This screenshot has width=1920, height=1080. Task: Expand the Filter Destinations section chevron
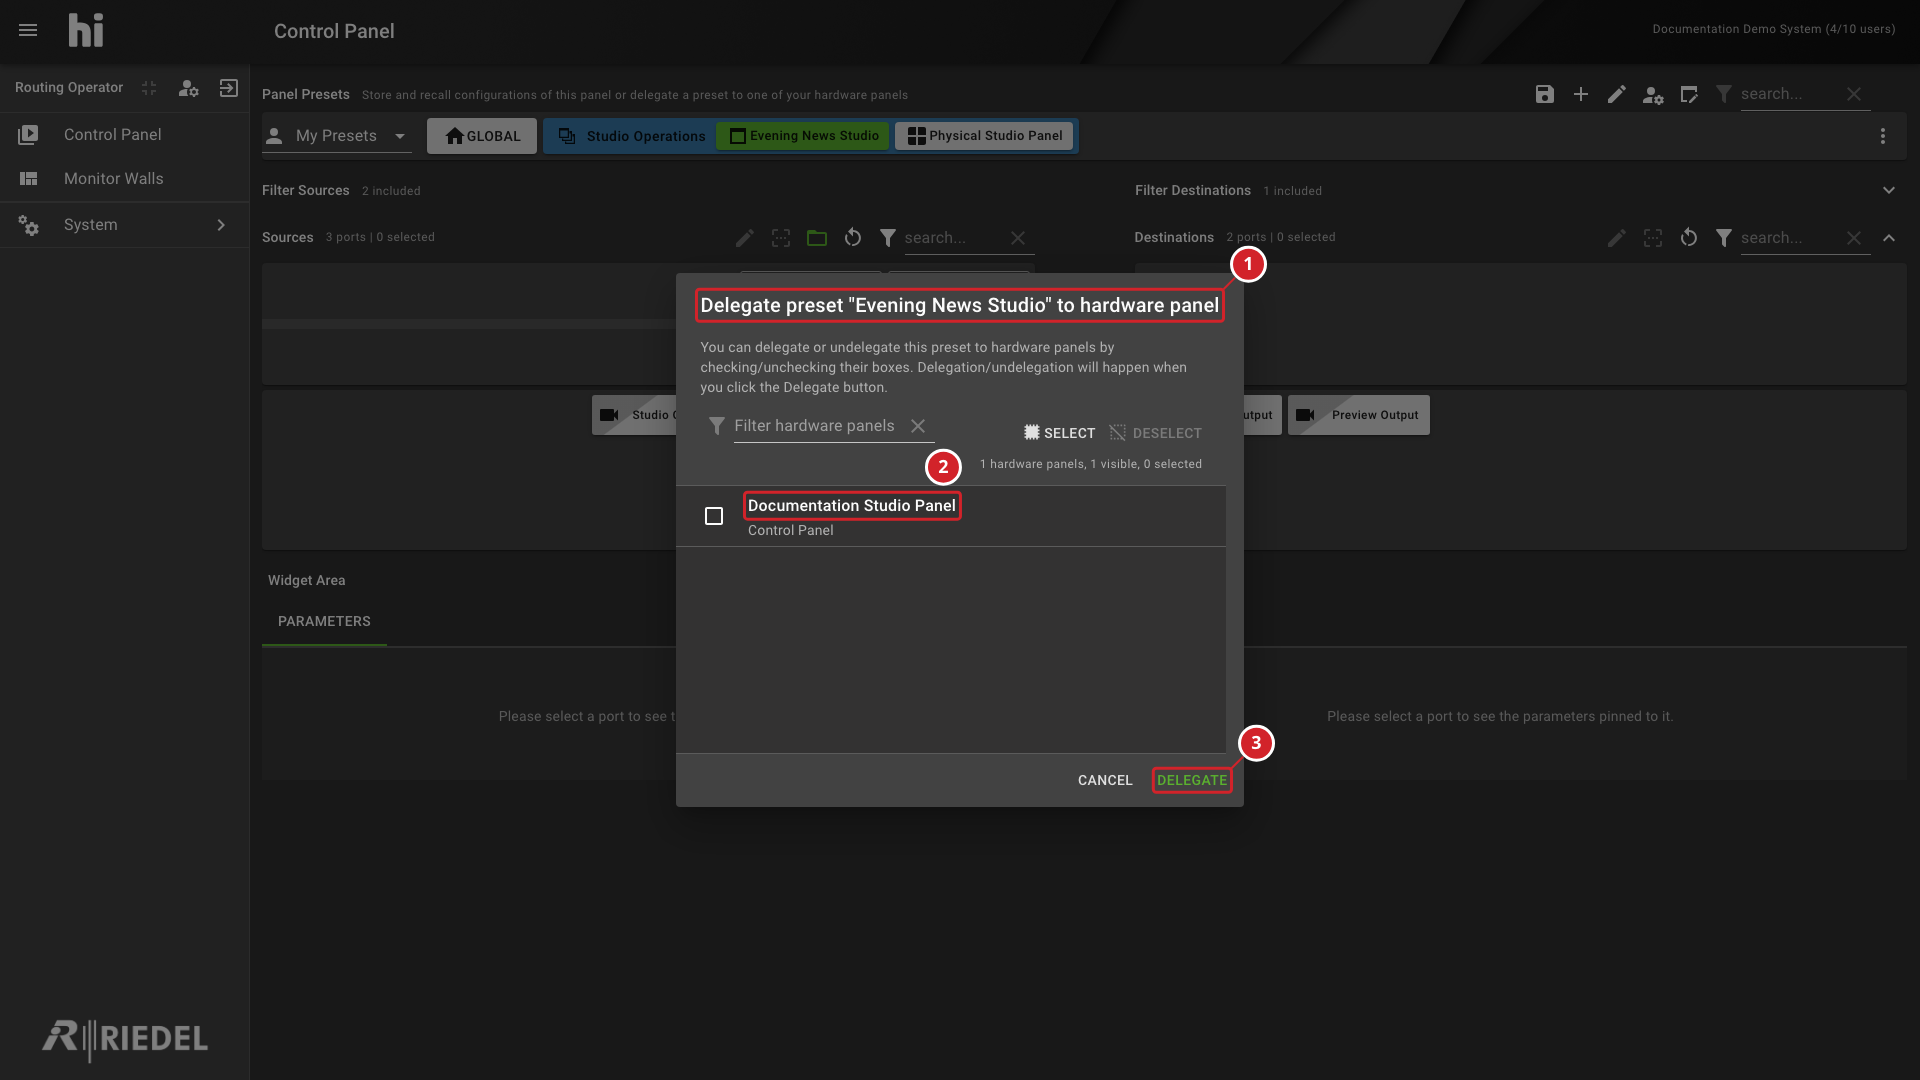tap(1889, 190)
